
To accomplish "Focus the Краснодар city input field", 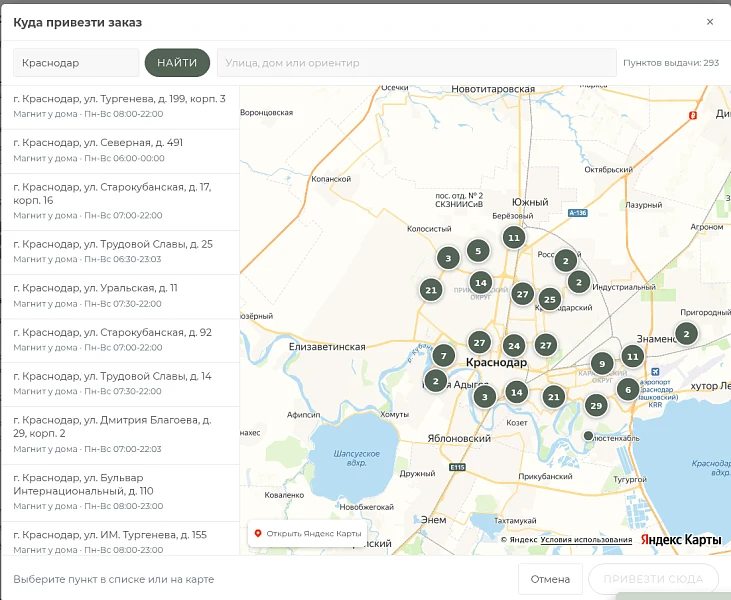I will point(76,62).
